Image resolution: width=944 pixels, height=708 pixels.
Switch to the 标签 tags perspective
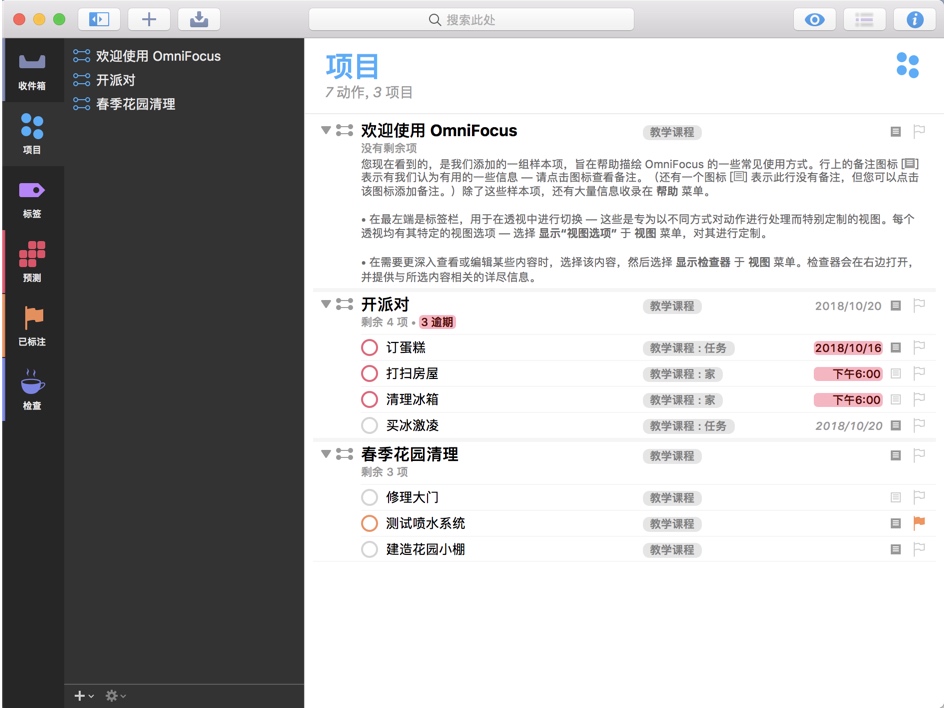[x=32, y=198]
